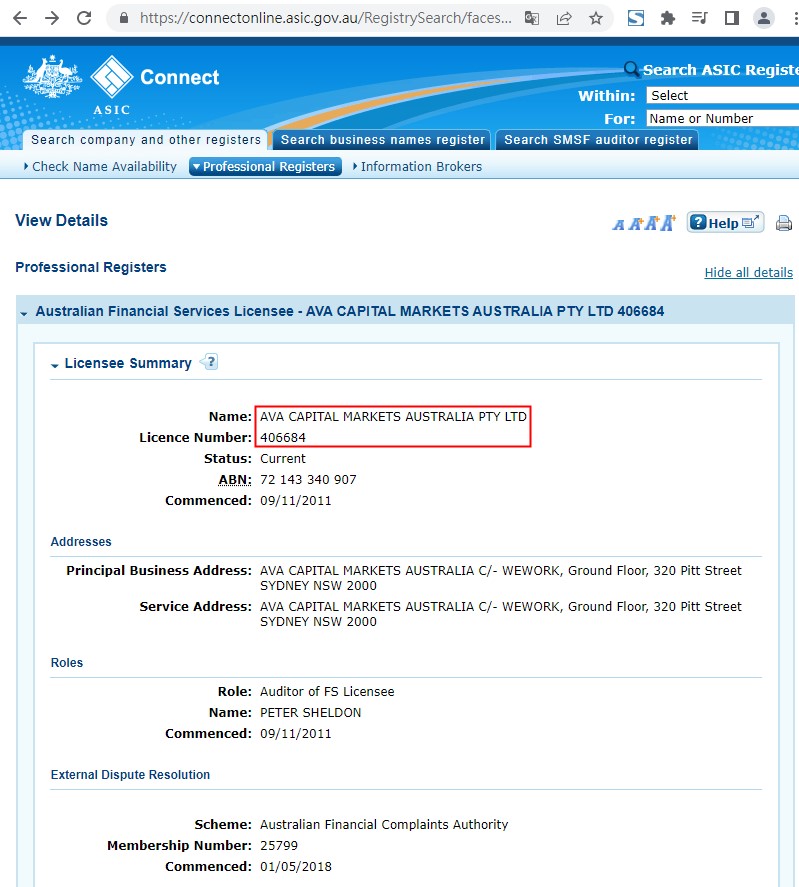Click the Service Address value
Viewport: 799px width, 887px height.
coord(501,614)
